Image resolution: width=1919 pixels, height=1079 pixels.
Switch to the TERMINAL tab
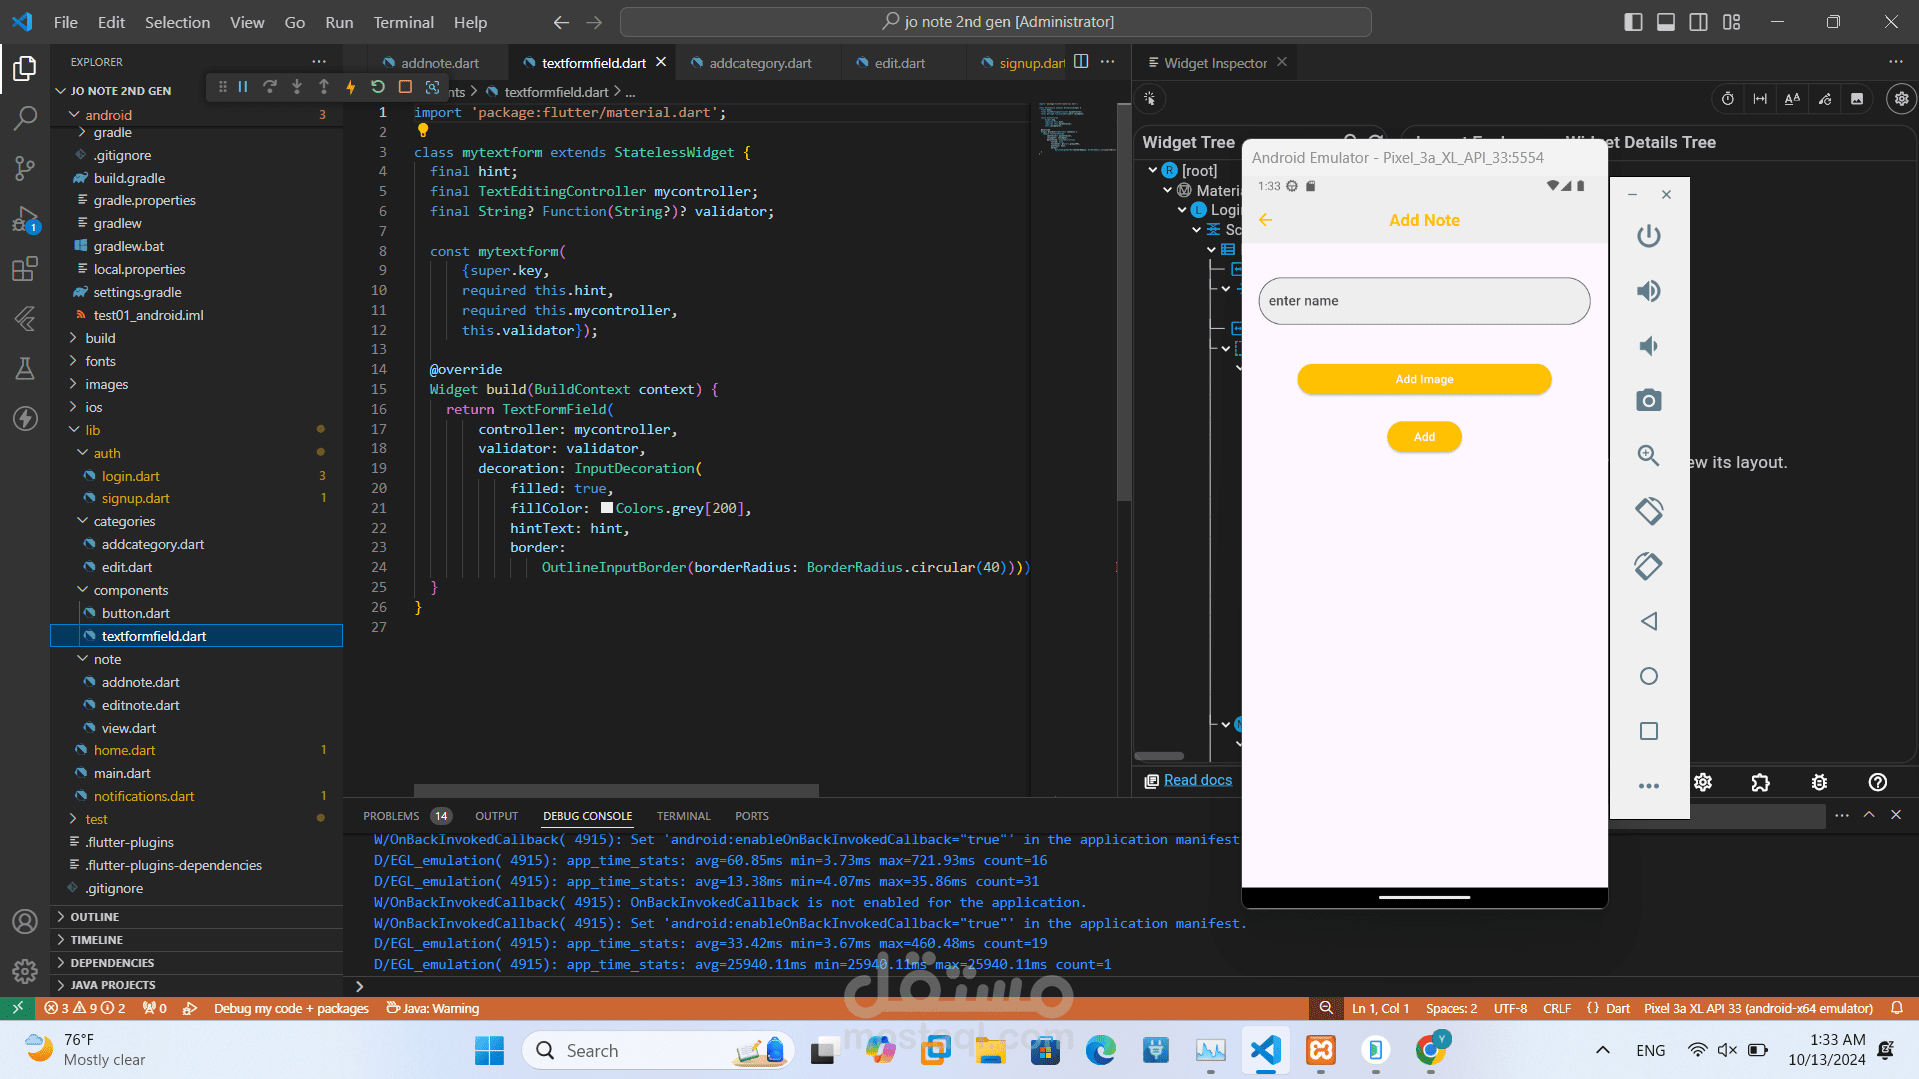click(683, 816)
